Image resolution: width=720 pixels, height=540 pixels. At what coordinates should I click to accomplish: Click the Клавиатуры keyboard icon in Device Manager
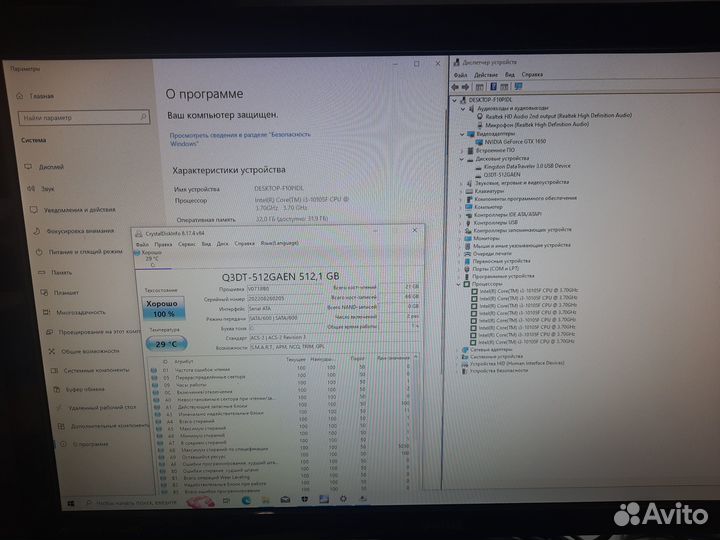469,191
